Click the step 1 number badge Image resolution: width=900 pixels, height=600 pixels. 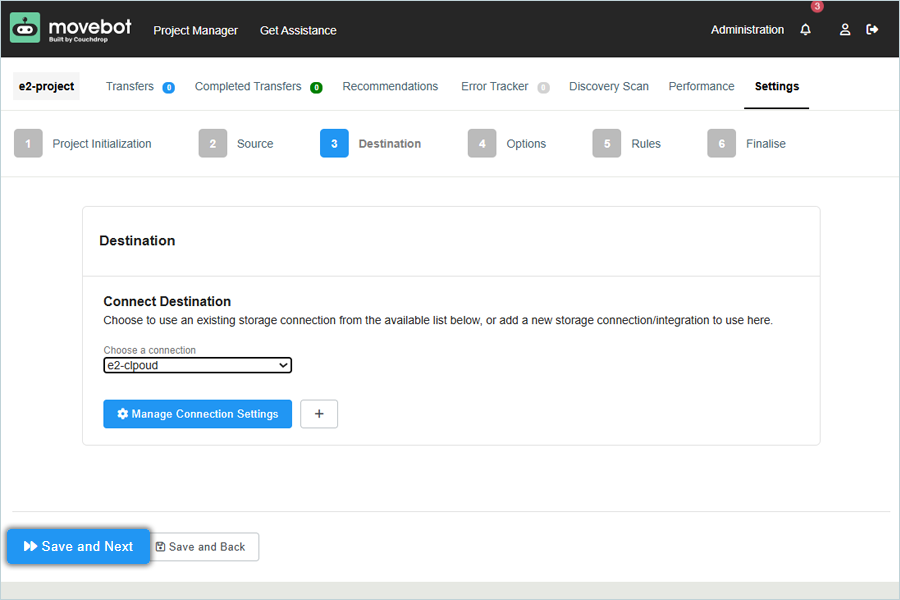[x=28, y=144]
